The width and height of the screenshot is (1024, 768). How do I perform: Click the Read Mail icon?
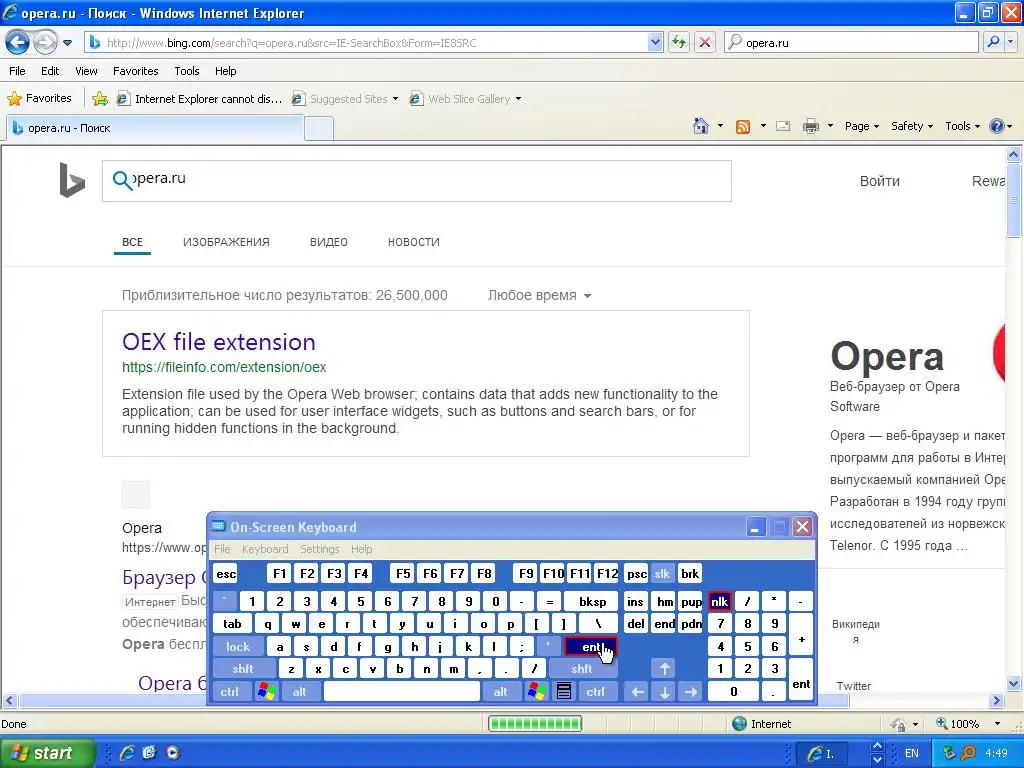[783, 126]
